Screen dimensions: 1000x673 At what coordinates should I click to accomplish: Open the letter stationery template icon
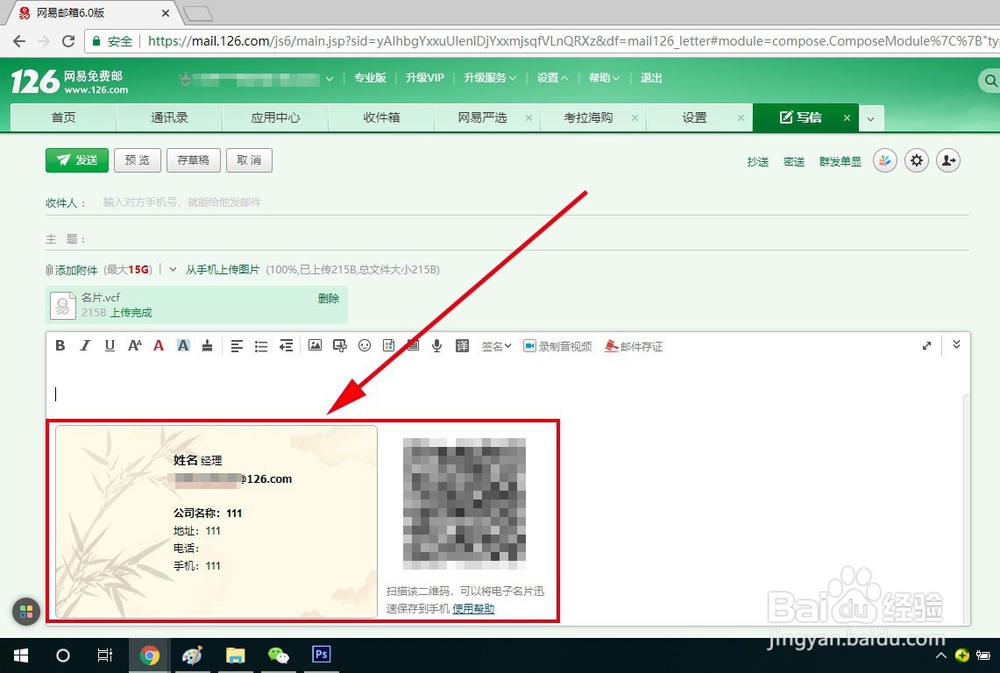388,346
